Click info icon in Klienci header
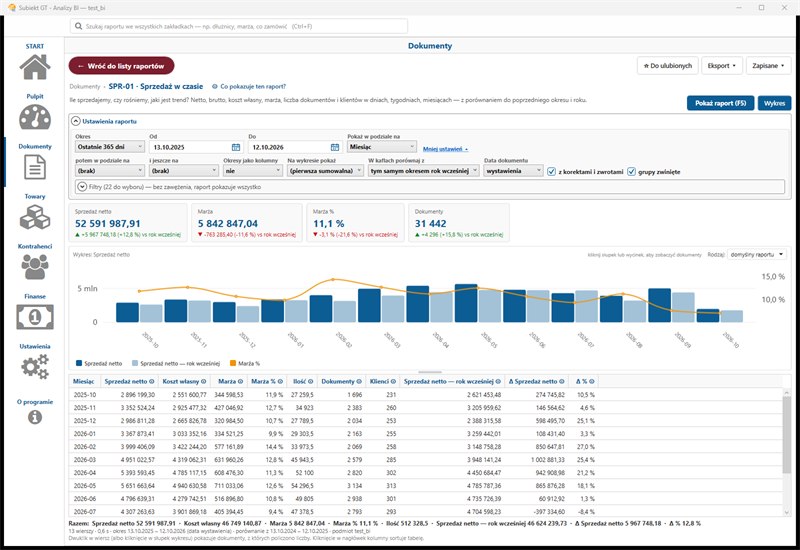This screenshot has height=550, width=800. (393, 381)
